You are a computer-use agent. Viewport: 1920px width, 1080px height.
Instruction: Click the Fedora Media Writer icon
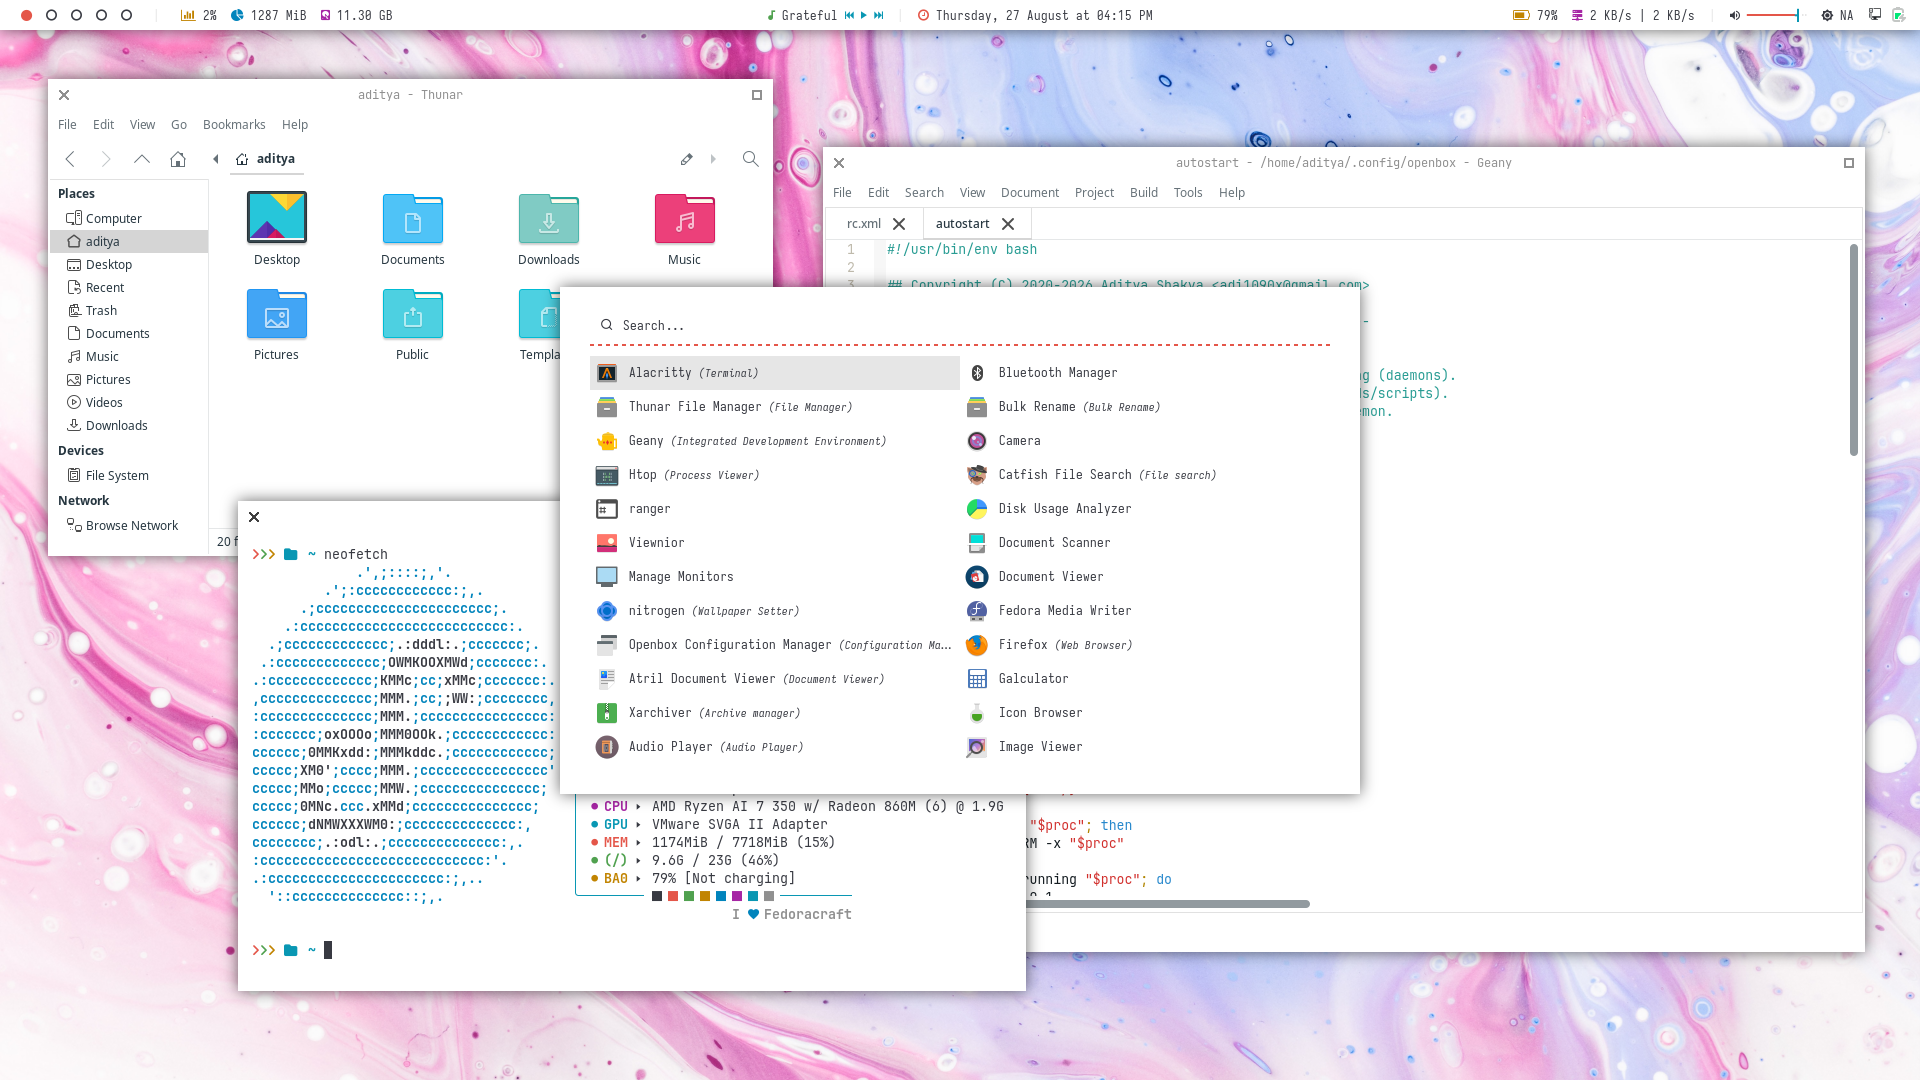pos(977,611)
